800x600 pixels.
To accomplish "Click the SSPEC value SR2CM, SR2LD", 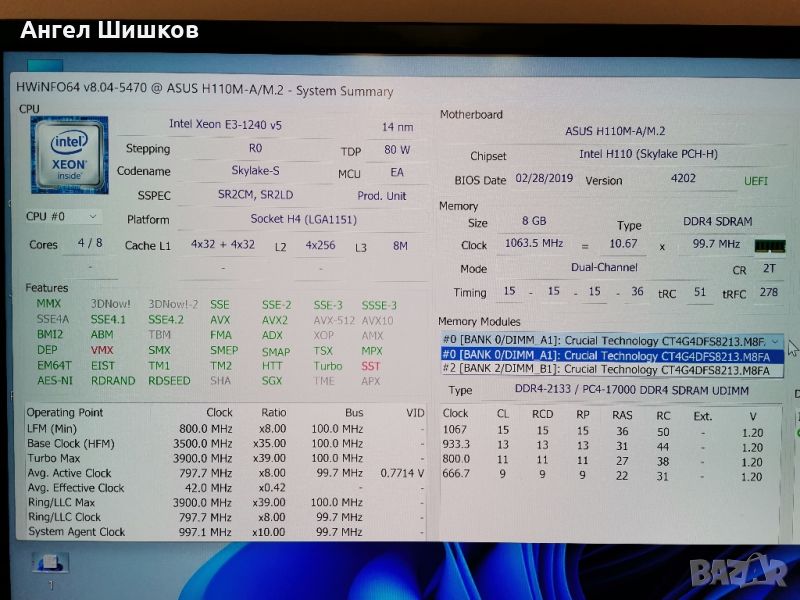I will coord(255,194).
